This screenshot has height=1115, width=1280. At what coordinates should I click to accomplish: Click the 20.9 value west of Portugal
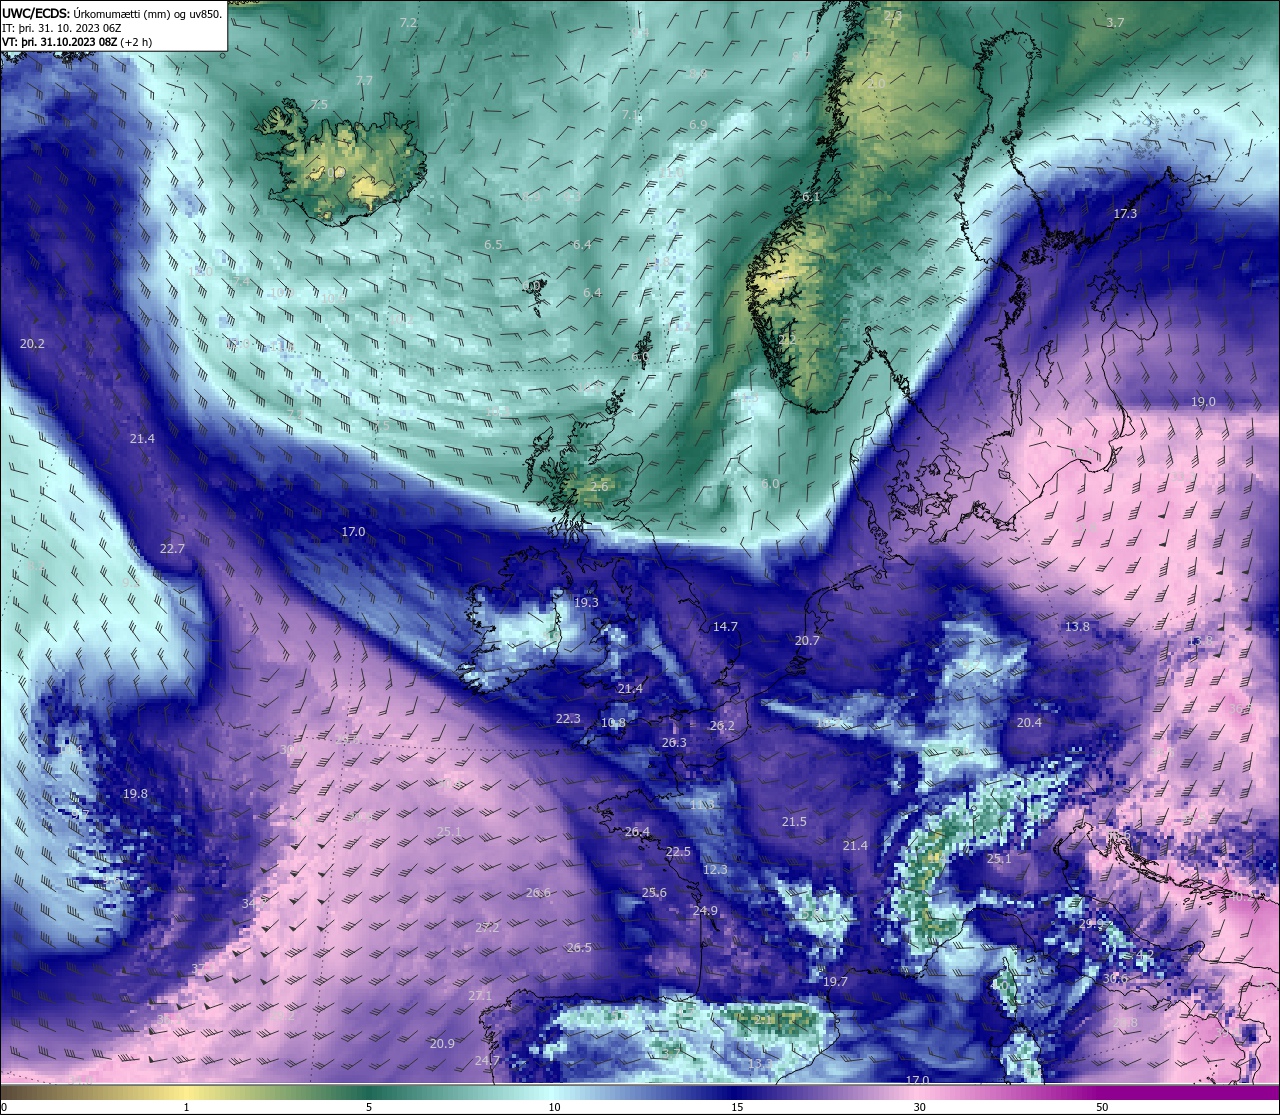pyautogui.click(x=442, y=1043)
